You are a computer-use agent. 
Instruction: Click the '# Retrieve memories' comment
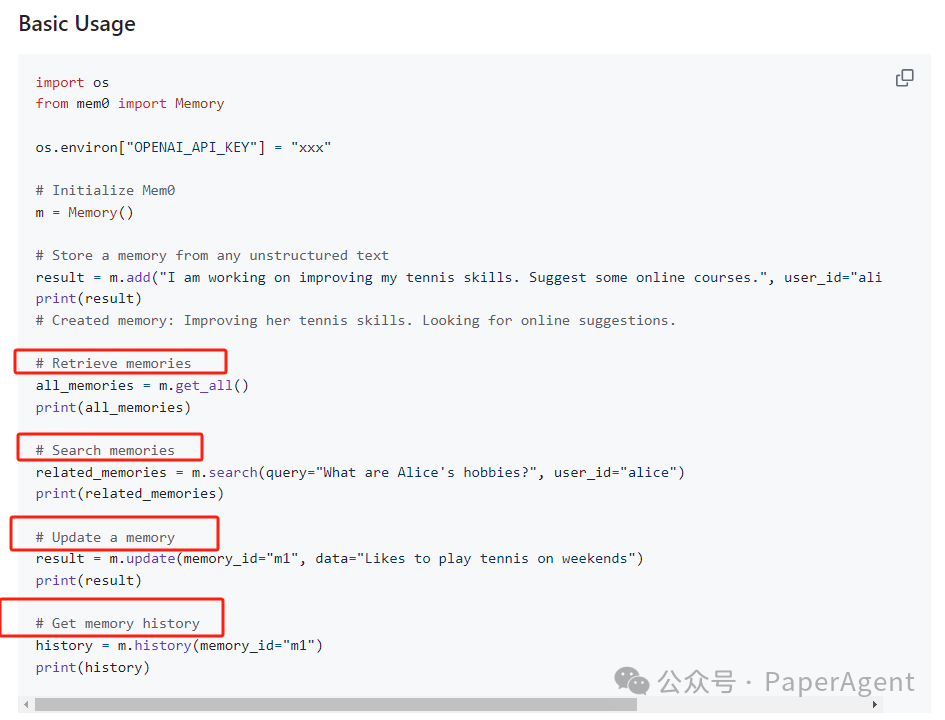point(113,363)
